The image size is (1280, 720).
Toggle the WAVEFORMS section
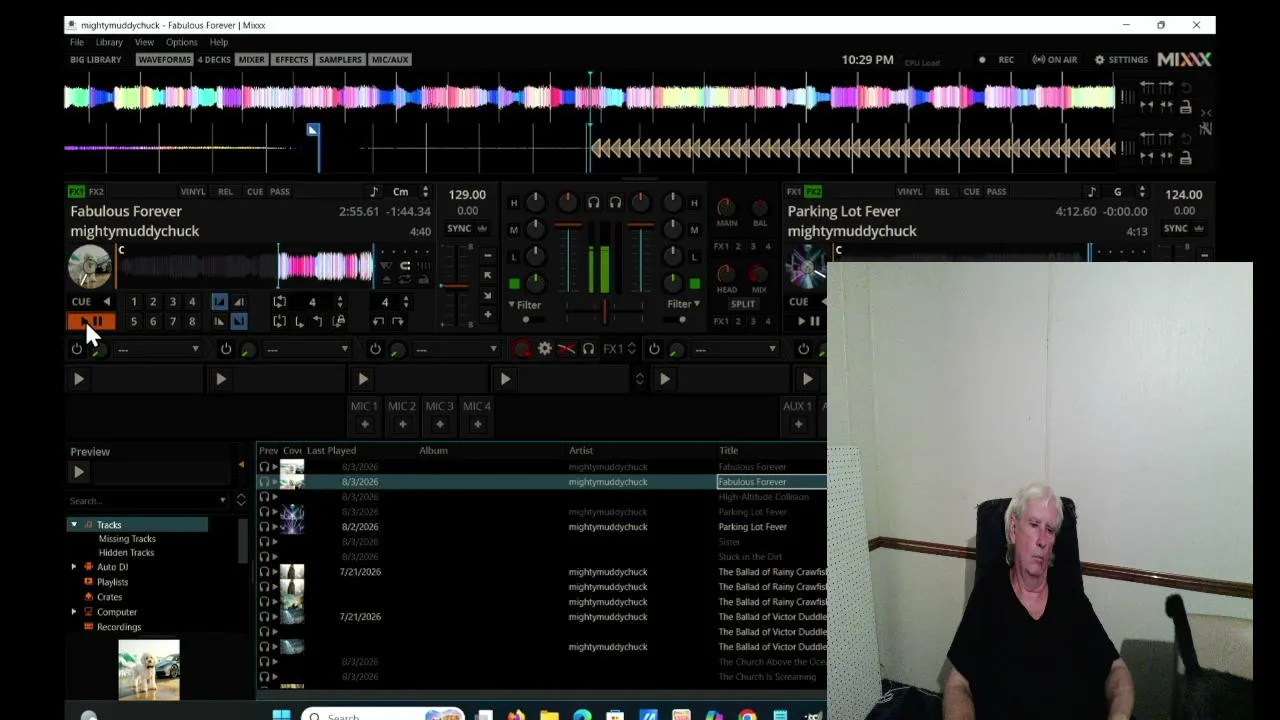point(165,60)
